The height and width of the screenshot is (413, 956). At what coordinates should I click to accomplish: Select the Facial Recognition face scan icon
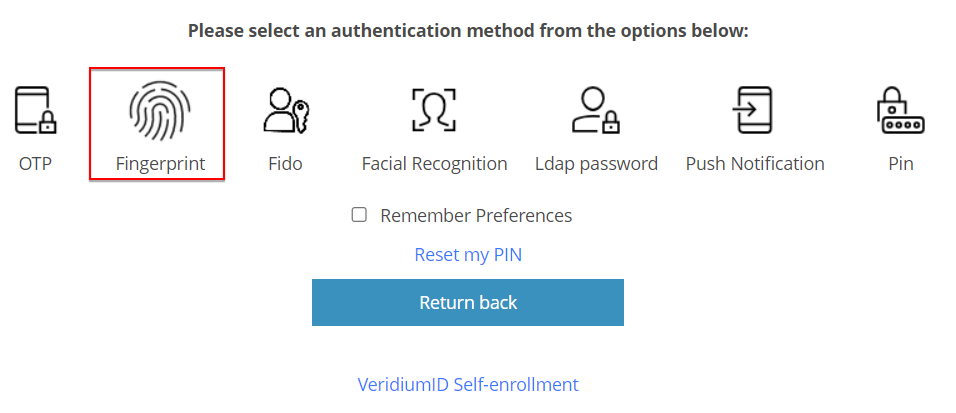click(434, 110)
